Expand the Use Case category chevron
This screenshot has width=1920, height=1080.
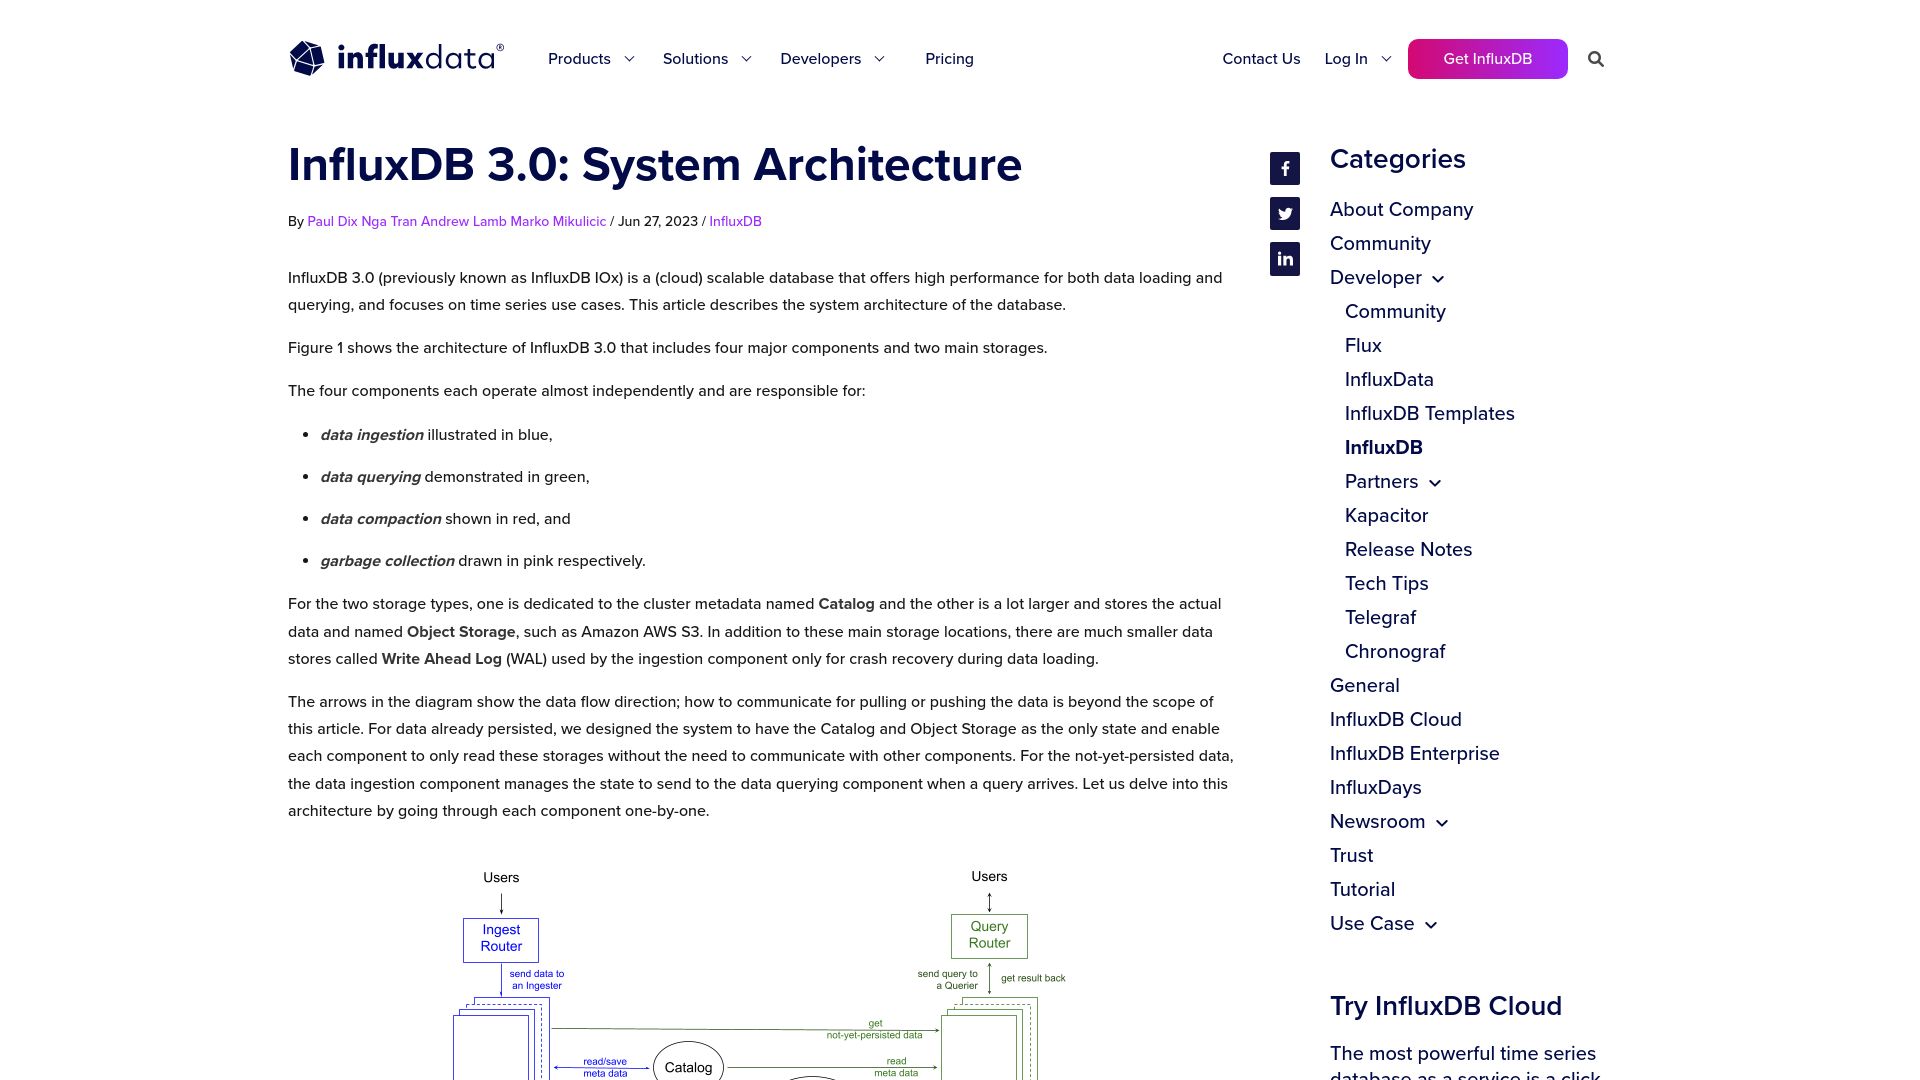(1431, 925)
